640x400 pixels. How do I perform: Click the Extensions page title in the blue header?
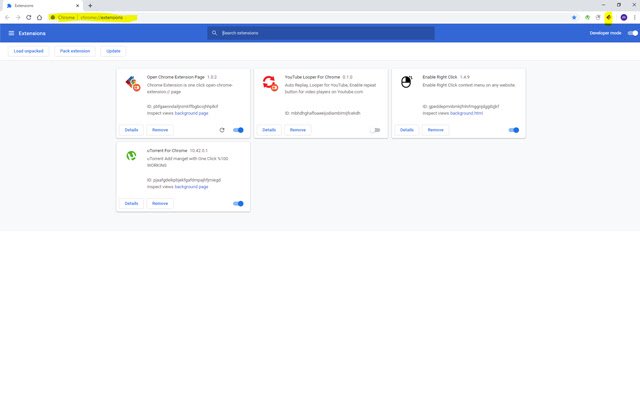32,33
